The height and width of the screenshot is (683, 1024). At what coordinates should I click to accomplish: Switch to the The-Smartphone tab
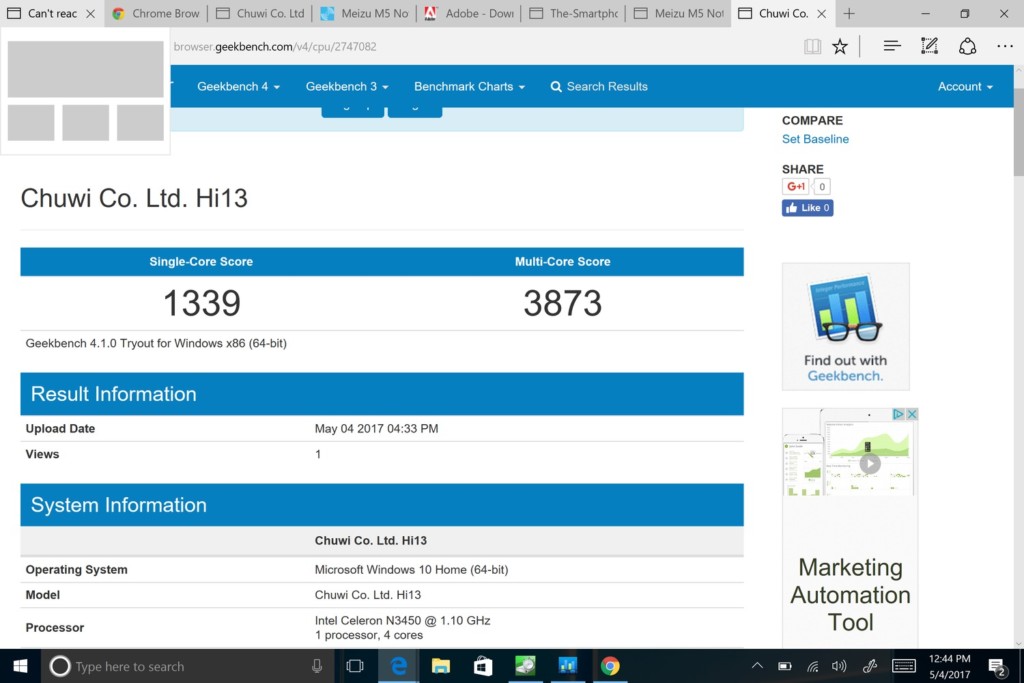[573, 13]
